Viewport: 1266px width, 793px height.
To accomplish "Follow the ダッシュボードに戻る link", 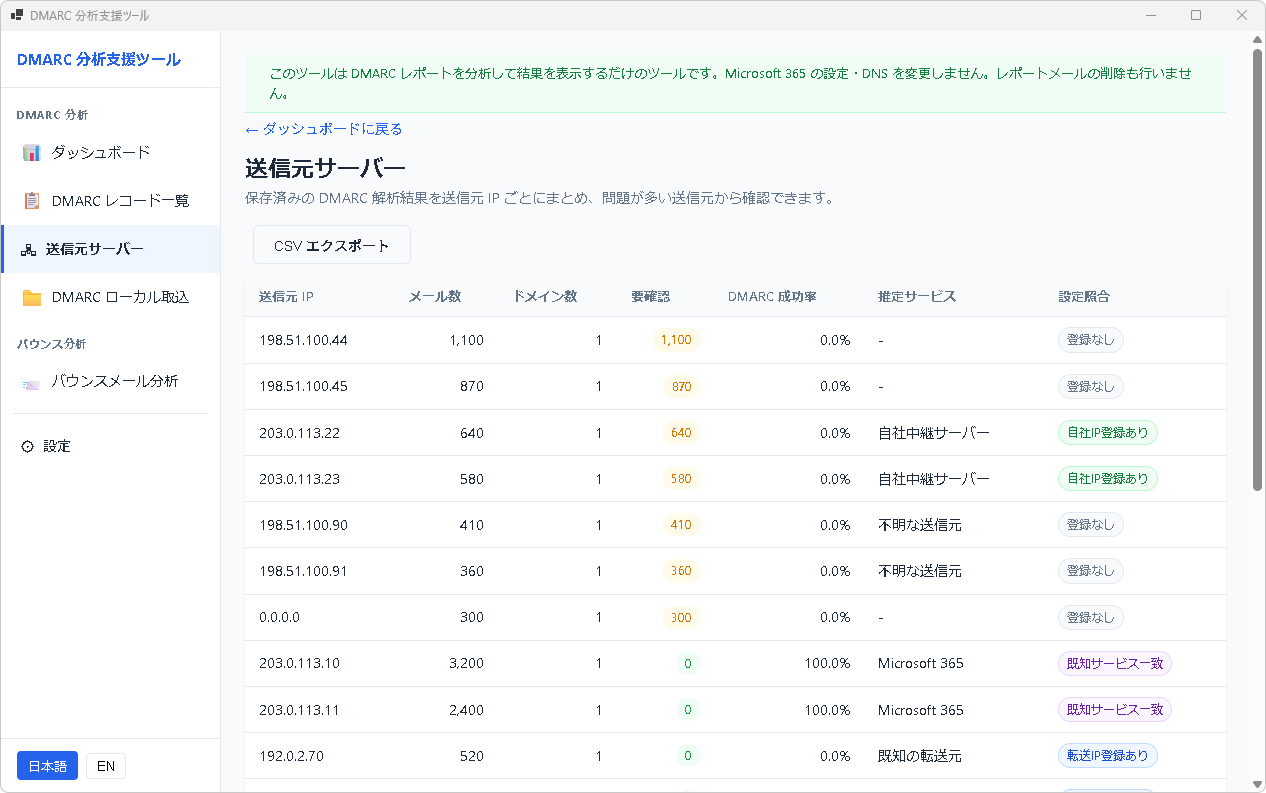I will [324, 129].
